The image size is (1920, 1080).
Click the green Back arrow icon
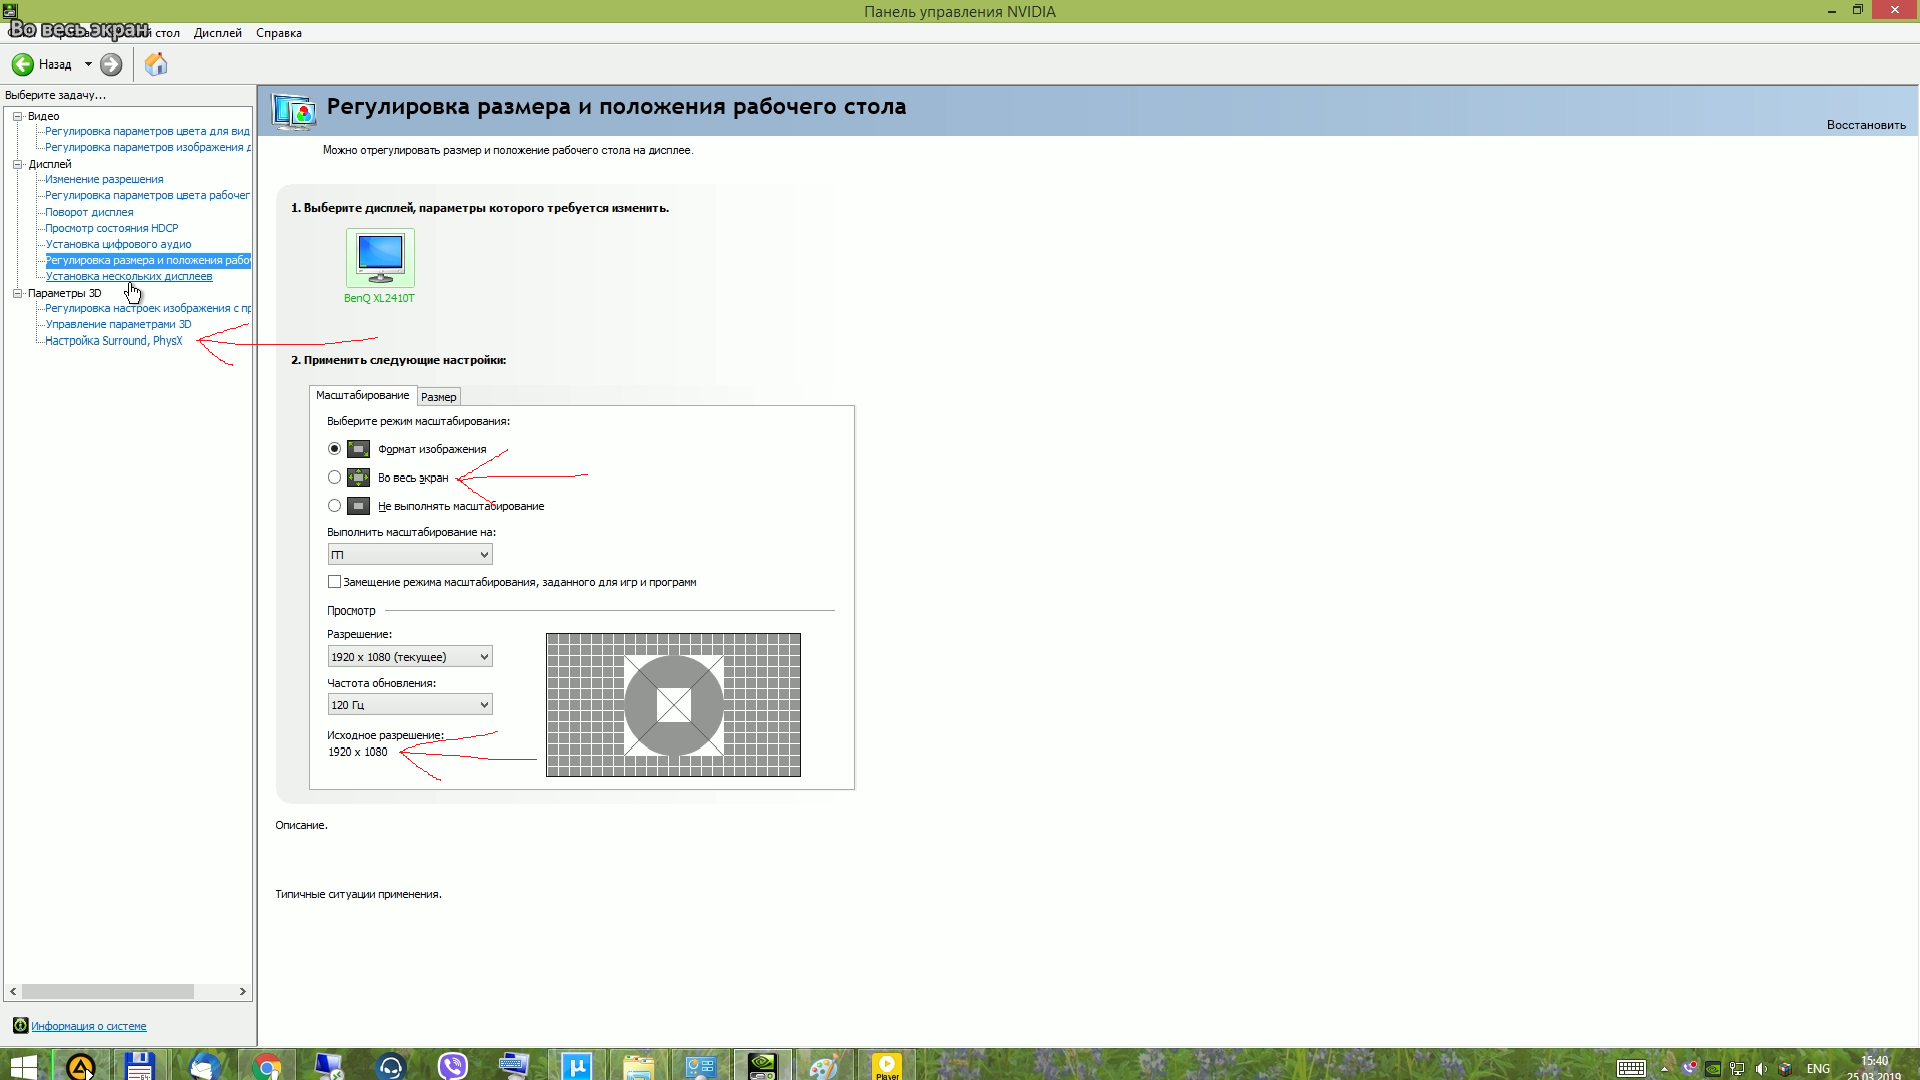point(22,65)
